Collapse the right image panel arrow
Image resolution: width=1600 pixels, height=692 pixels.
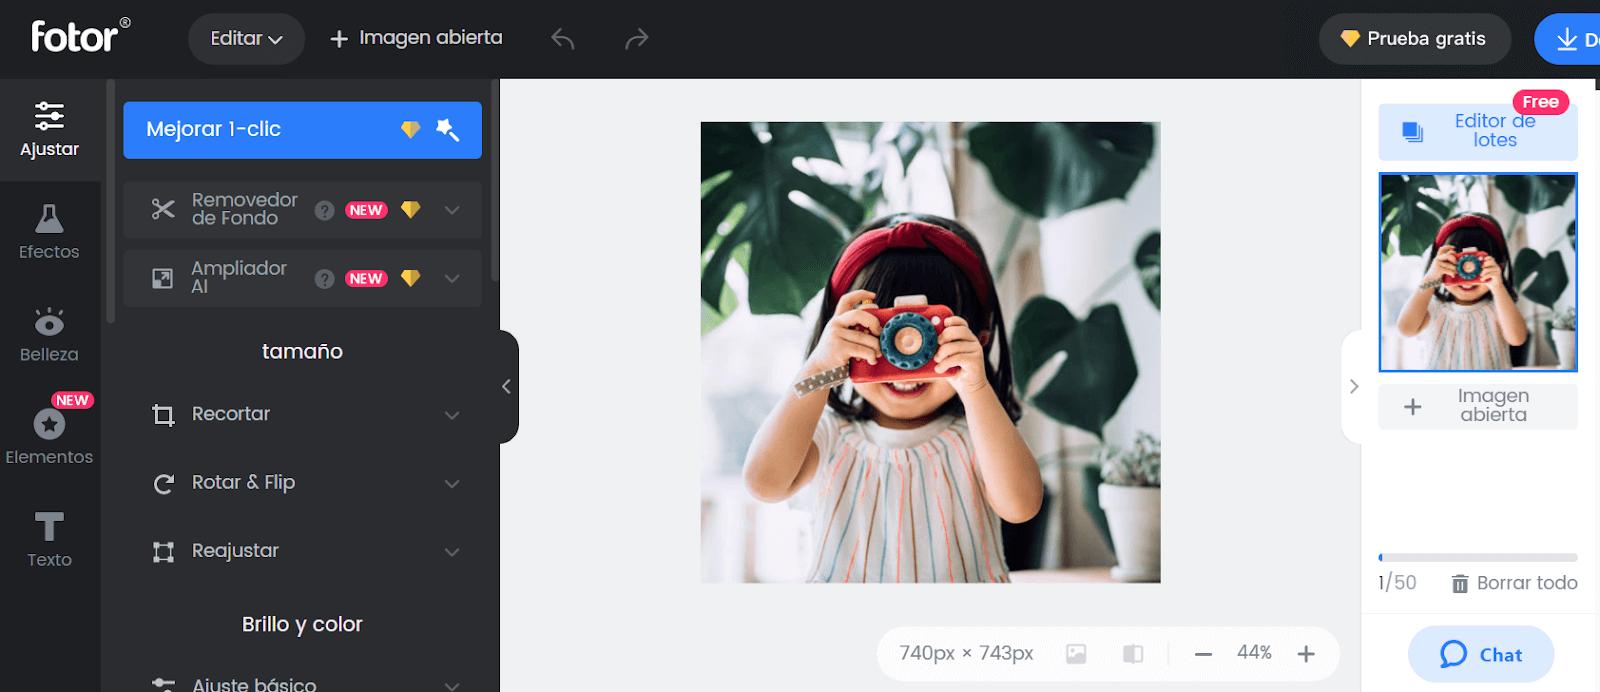tap(1353, 386)
